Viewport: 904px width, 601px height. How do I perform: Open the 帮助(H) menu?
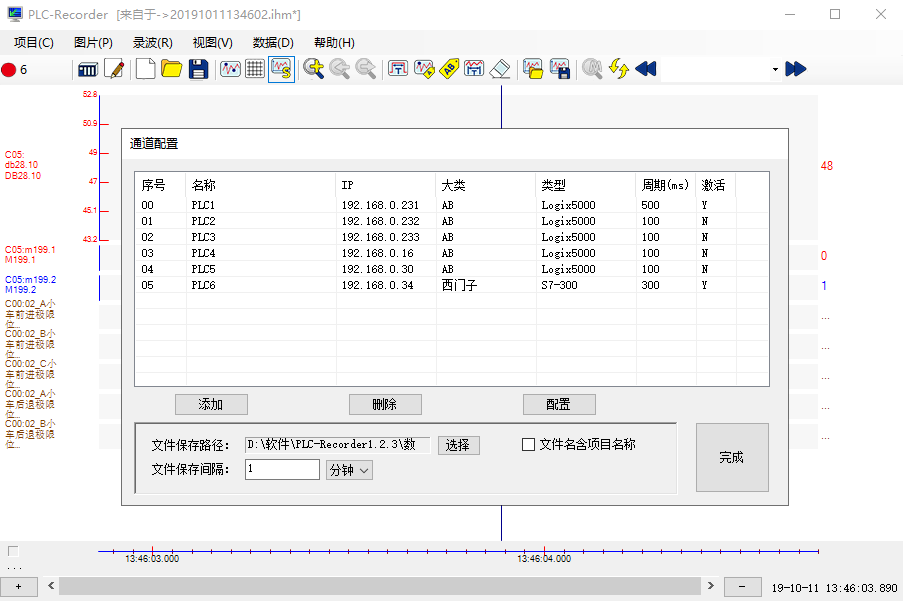pyautogui.click(x=334, y=43)
